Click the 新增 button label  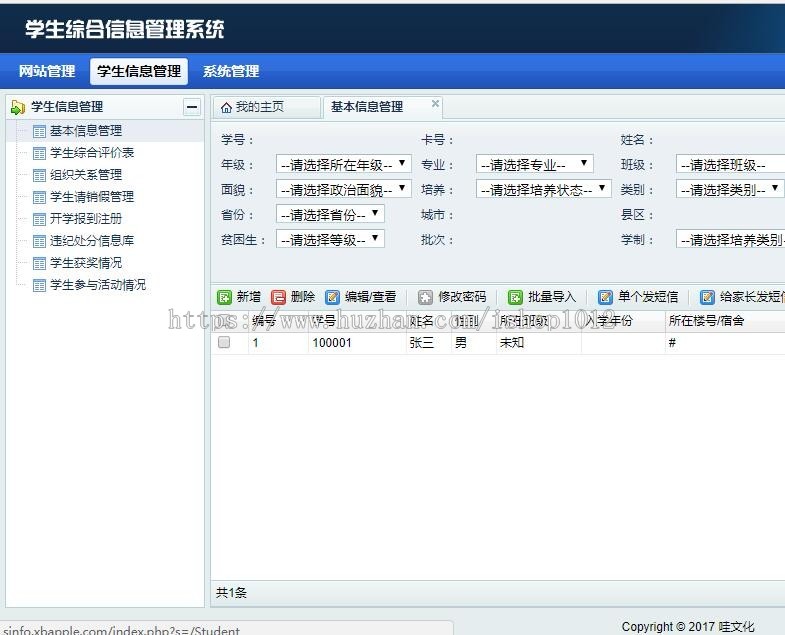[x=249, y=297]
